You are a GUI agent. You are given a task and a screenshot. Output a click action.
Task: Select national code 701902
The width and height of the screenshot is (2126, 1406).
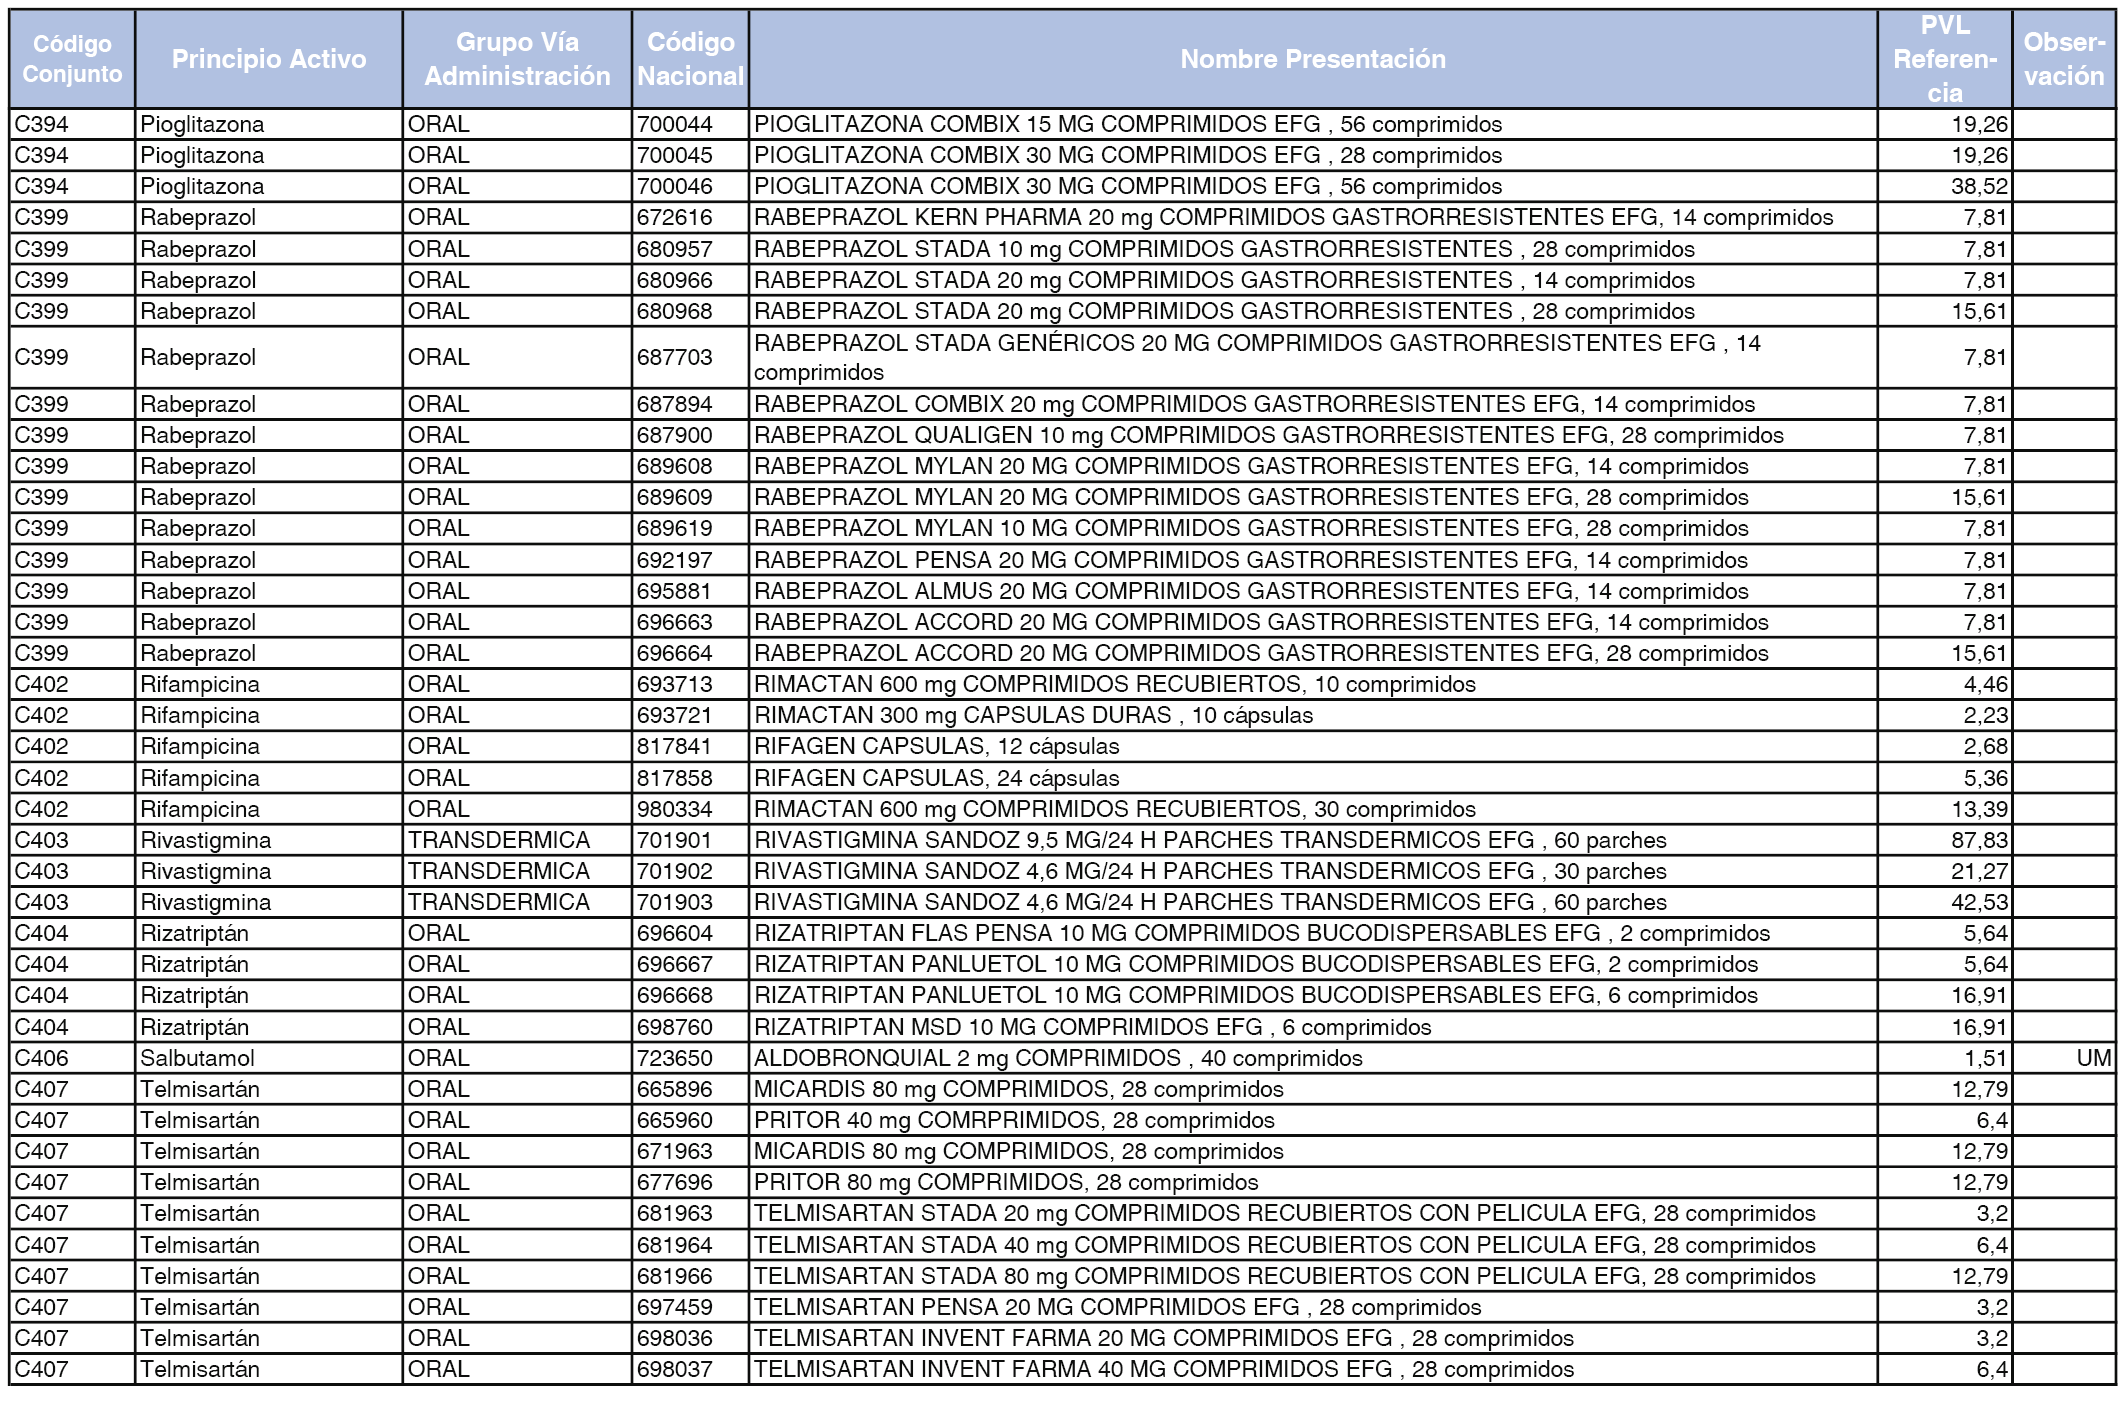[x=690, y=871]
